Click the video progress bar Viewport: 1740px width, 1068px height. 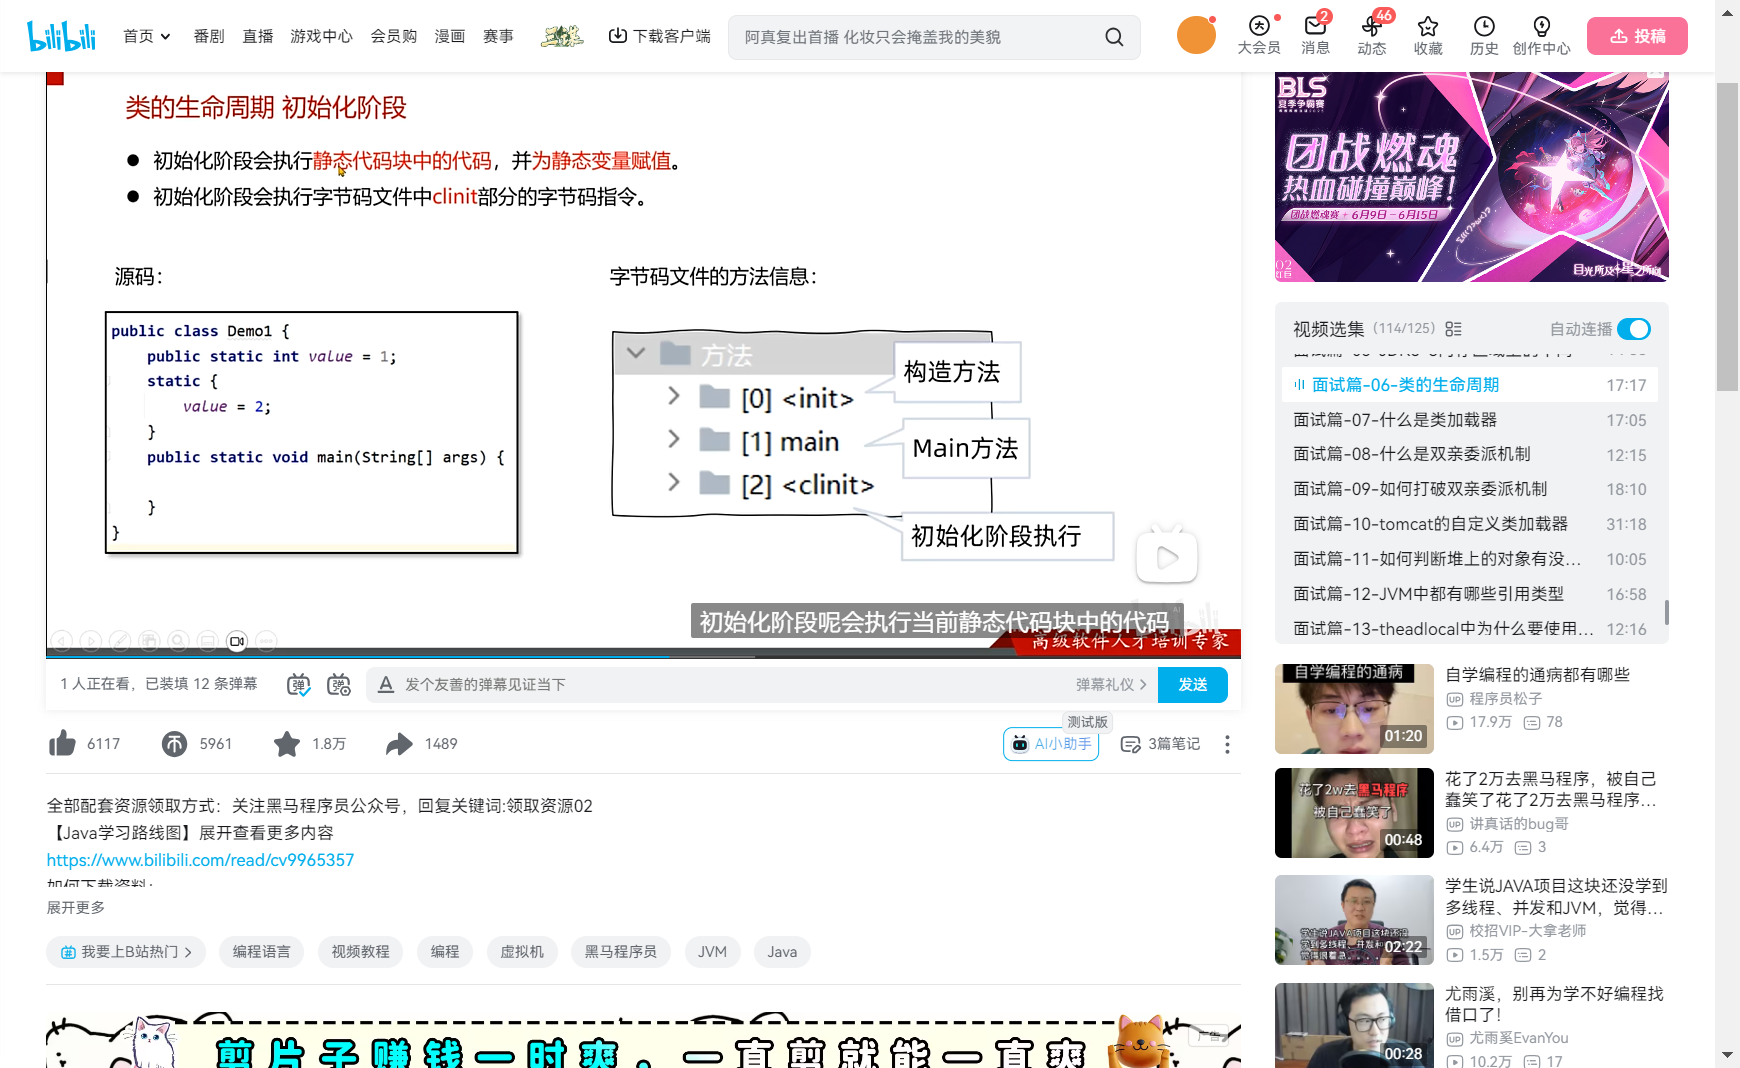point(643,656)
